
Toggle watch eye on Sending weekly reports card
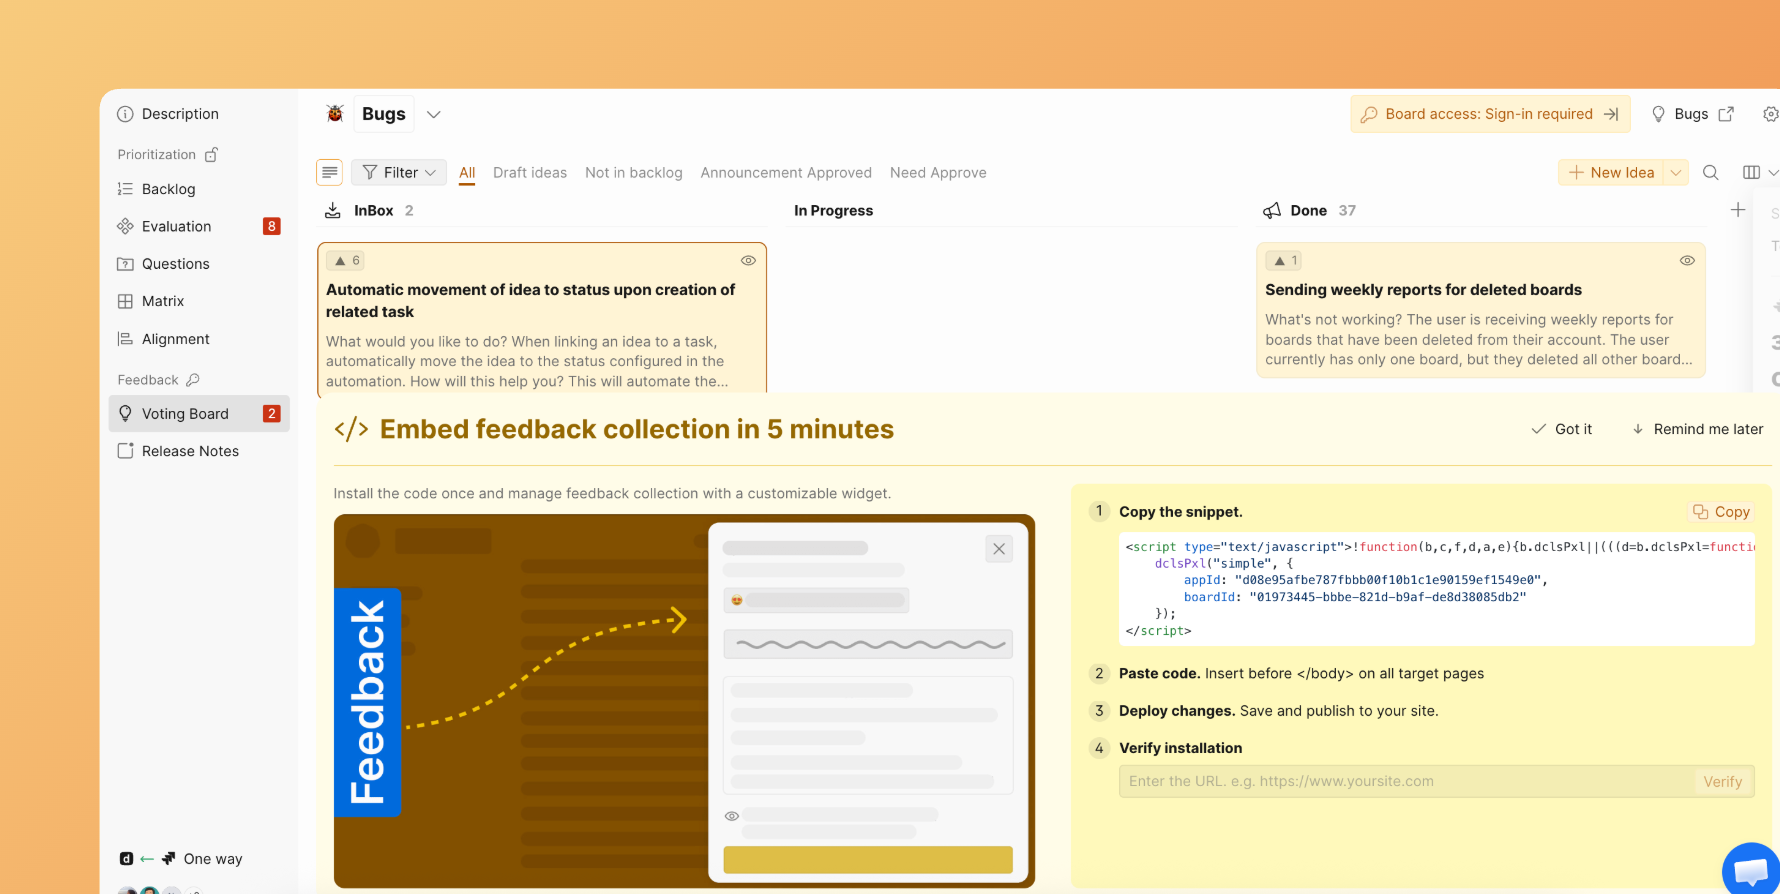click(x=1687, y=261)
